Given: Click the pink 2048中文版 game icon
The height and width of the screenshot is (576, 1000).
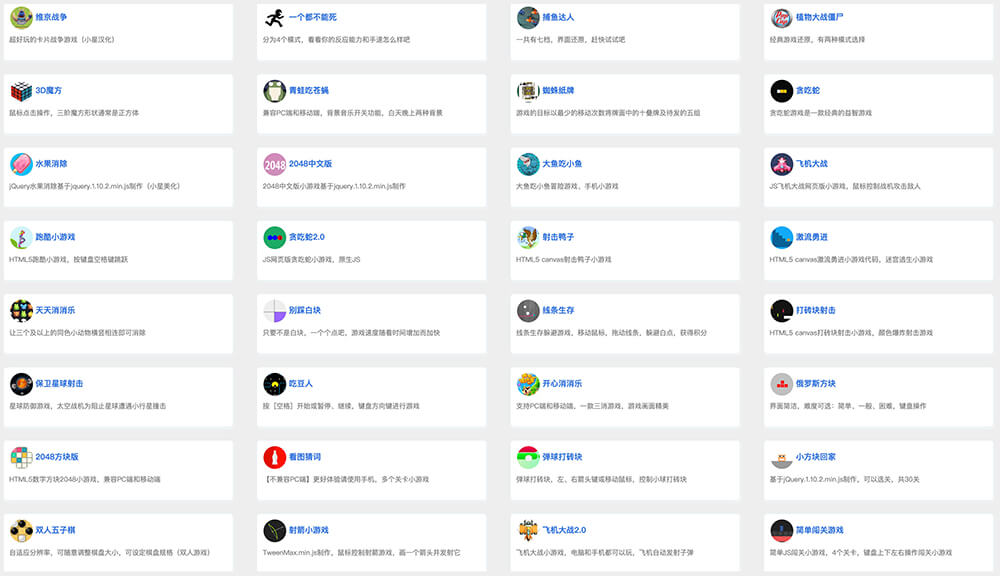Looking at the screenshot, I should (x=275, y=164).
